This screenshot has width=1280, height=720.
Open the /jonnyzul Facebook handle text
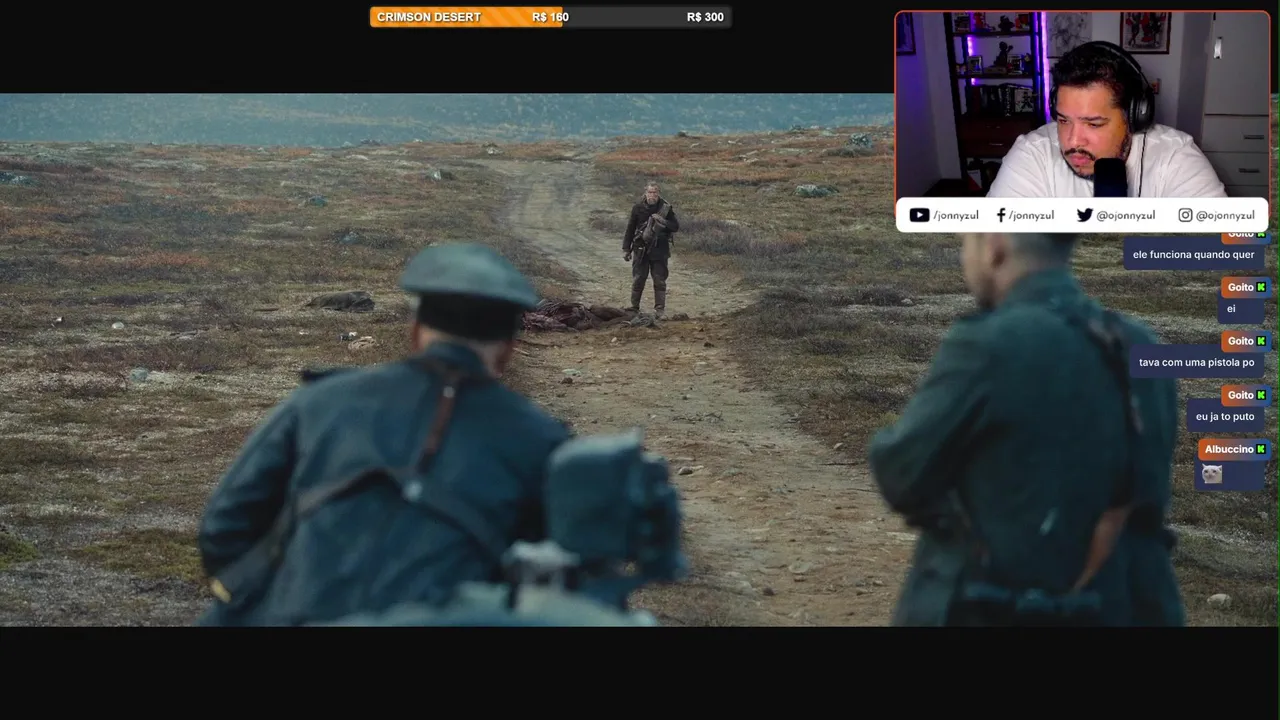click(x=1031, y=215)
